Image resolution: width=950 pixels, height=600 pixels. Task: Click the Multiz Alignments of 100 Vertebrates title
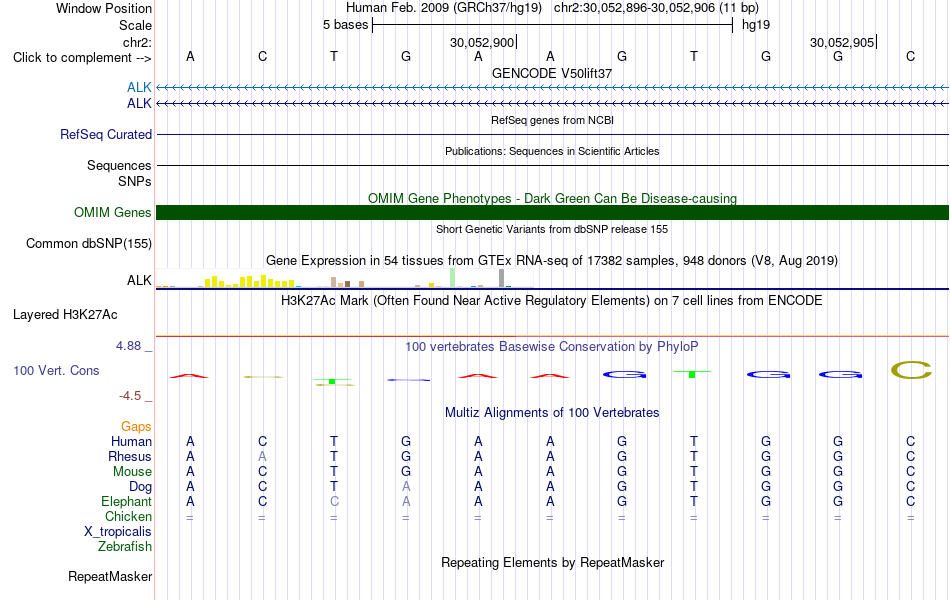[552, 413]
